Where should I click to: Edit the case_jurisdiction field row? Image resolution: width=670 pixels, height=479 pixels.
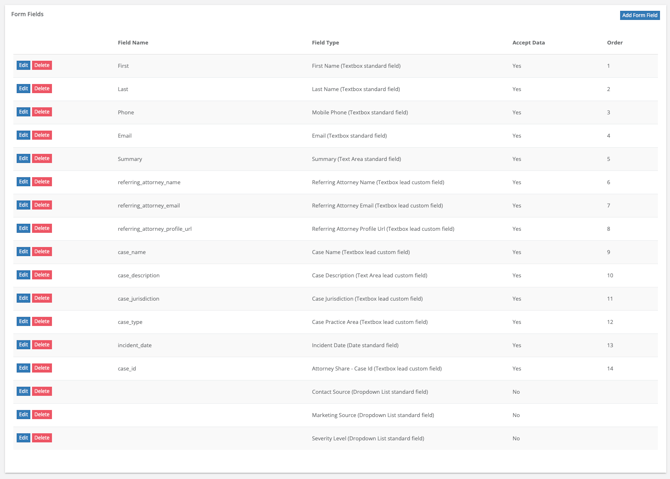point(23,298)
